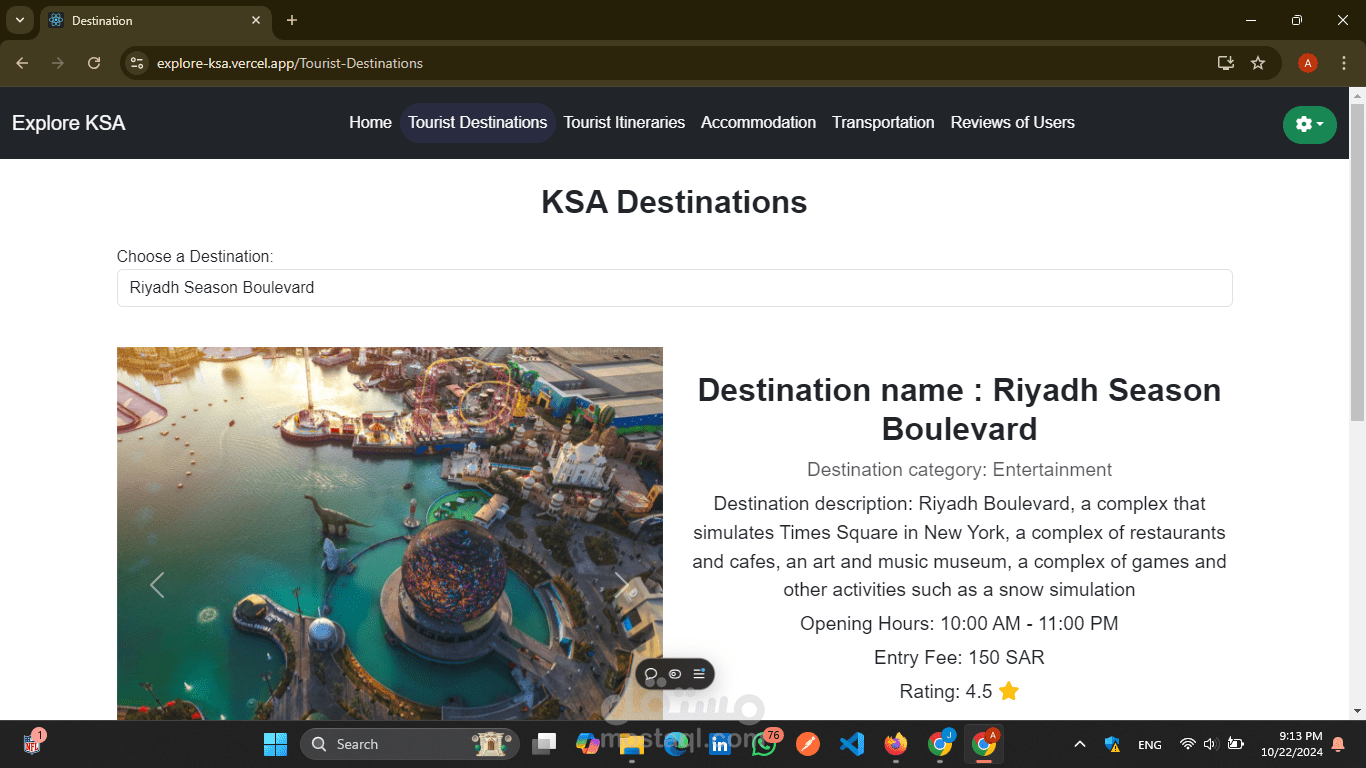This screenshot has width=1366, height=768.
Task: Open Microsoft Edge from taskbar
Action: [x=676, y=744]
